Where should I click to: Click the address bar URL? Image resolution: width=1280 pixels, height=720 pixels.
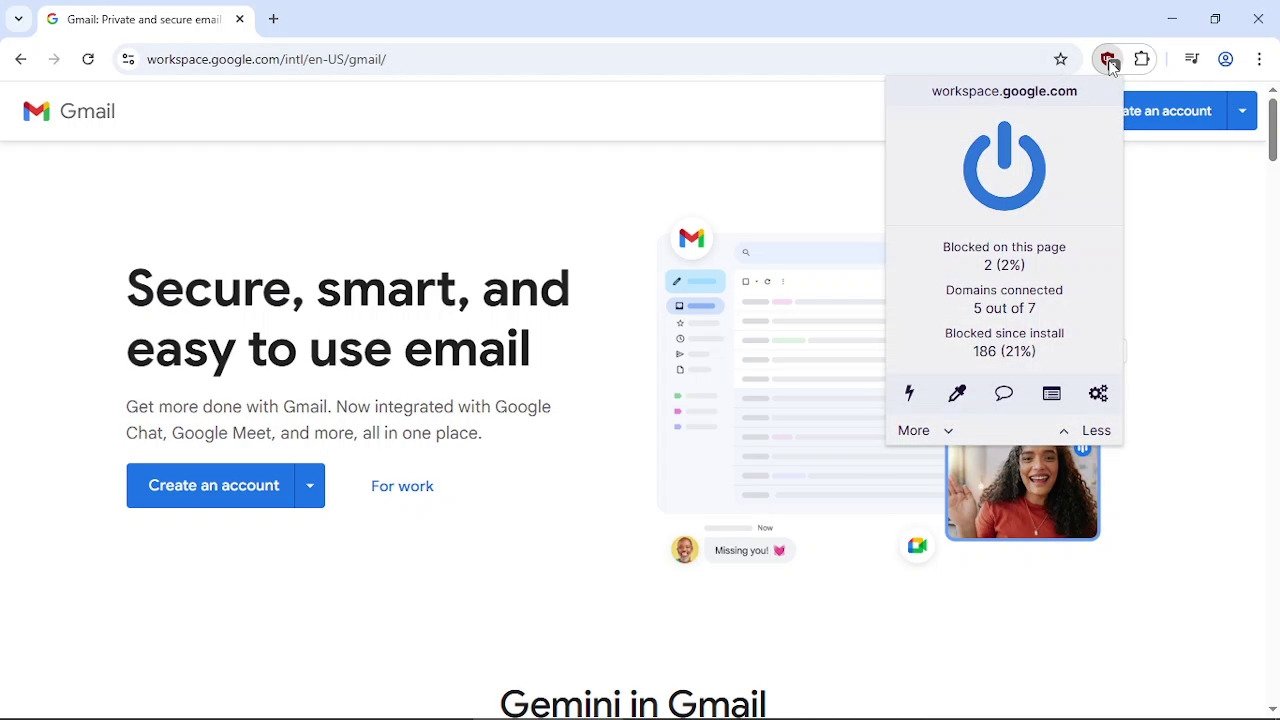pos(266,59)
